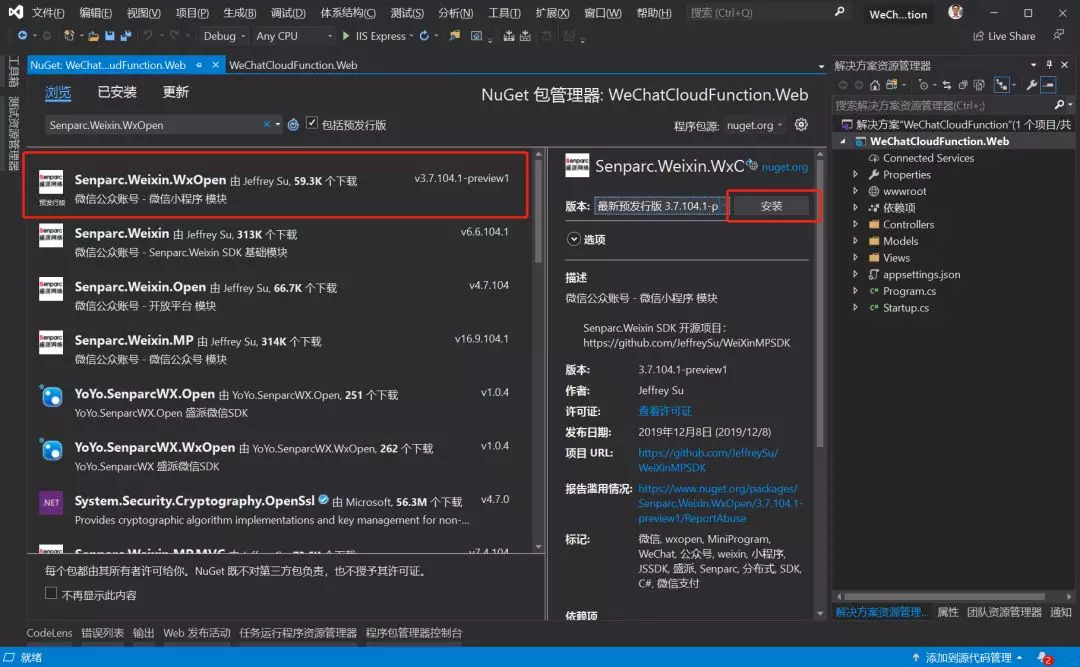Click the Live Share button

pyautogui.click(x=1004, y=36)
